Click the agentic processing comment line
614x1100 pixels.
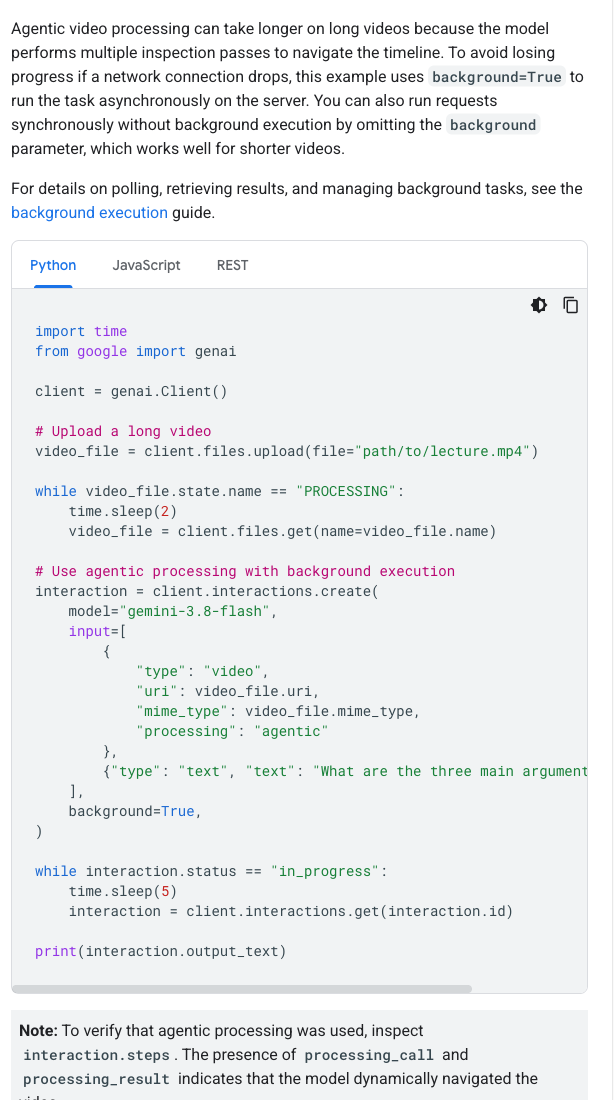click(245, 571)
